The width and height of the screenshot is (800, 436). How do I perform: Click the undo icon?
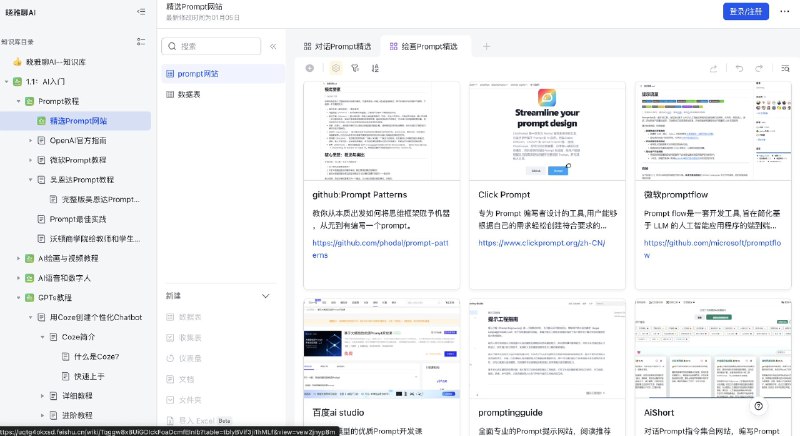pyautogui.click(x=739, y=68)
